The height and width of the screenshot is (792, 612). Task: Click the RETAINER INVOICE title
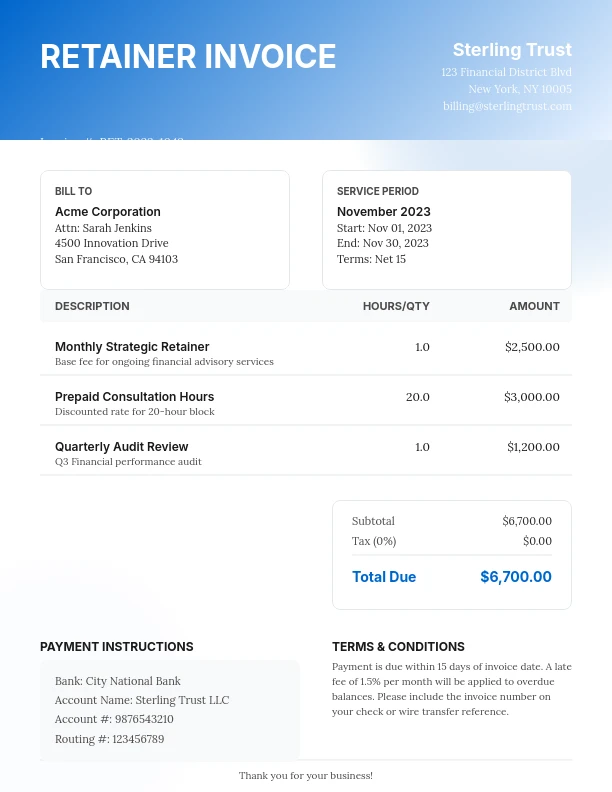tap(188, 57)
